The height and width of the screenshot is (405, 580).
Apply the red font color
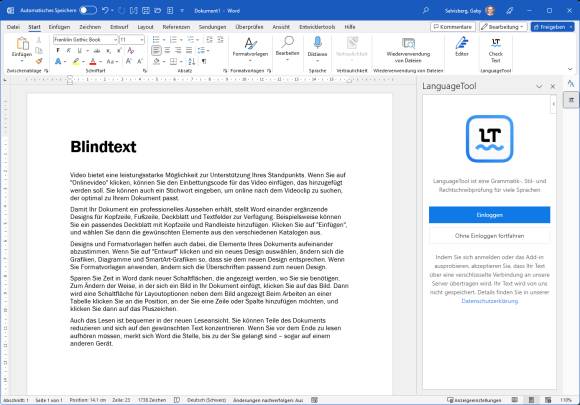coord(93,61)
